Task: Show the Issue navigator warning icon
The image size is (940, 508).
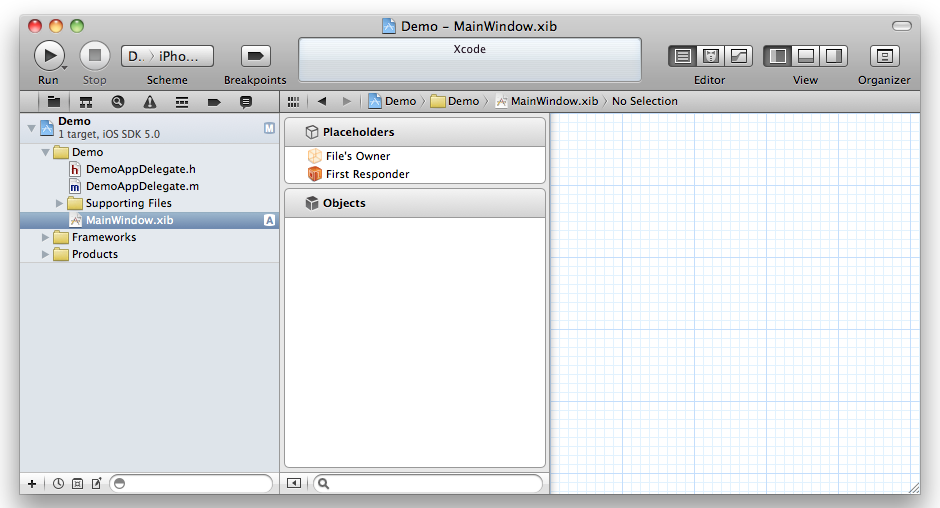Action: point(150,101)
